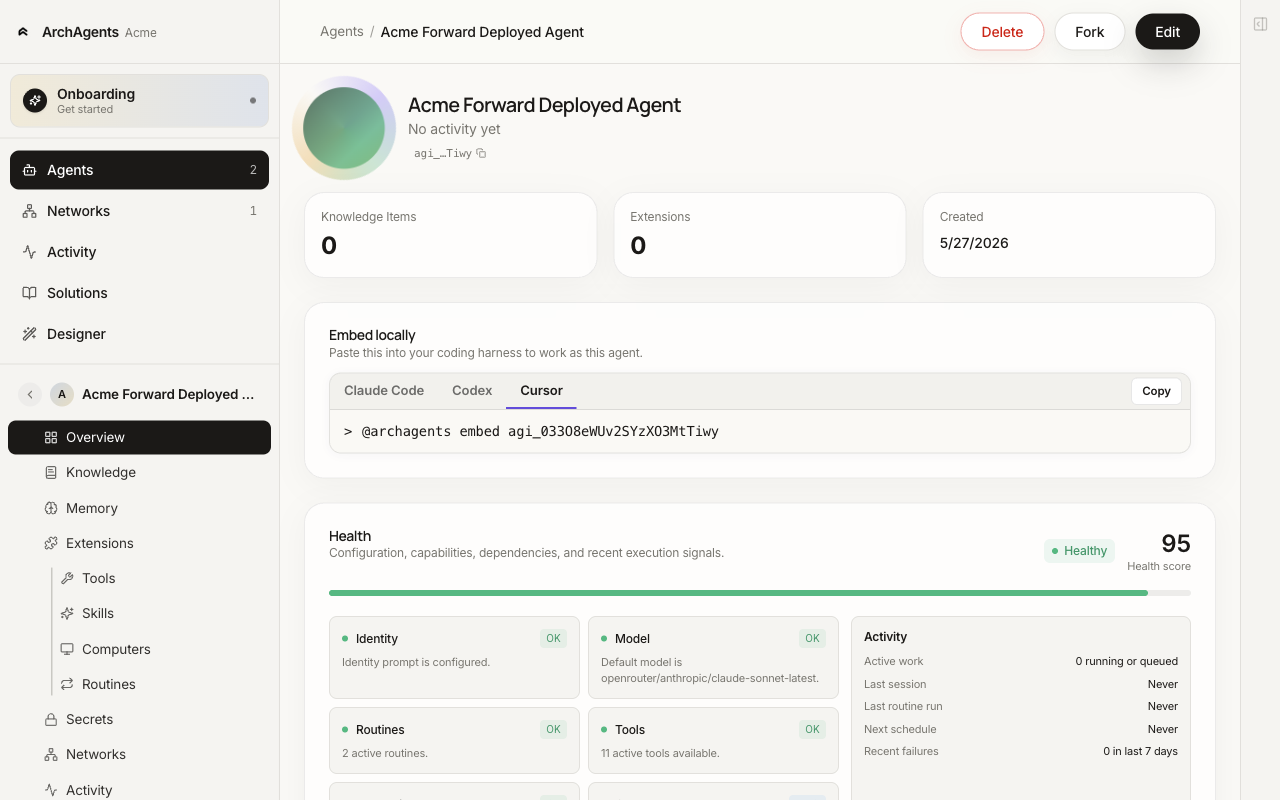1280x800 pixels.
Task: Click the Fork button
Action: 1089,32
